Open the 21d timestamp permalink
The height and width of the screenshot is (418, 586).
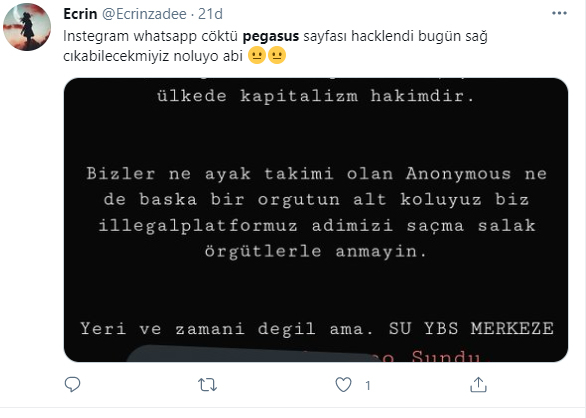(x=210, y=14)
